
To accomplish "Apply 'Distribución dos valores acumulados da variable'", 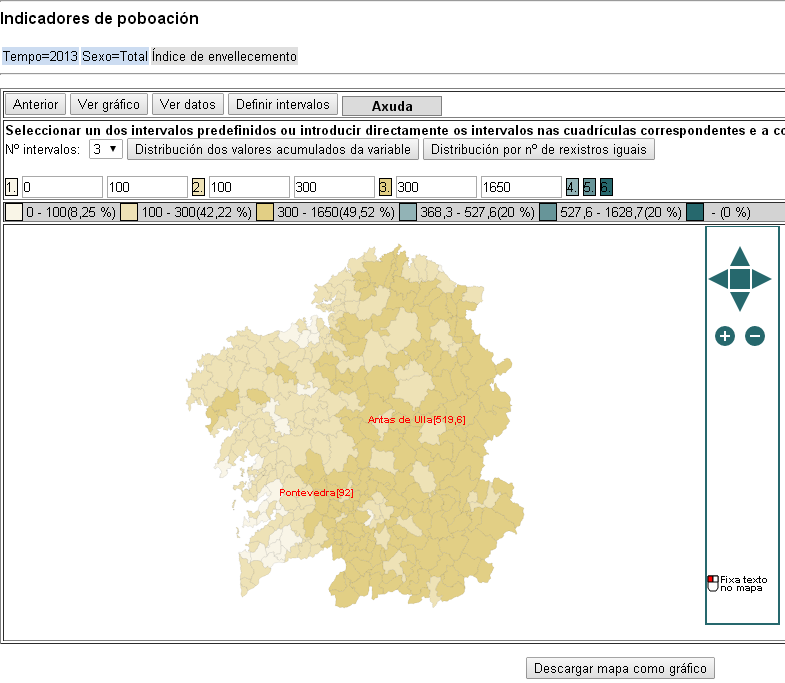I will (x=273, y=149).
